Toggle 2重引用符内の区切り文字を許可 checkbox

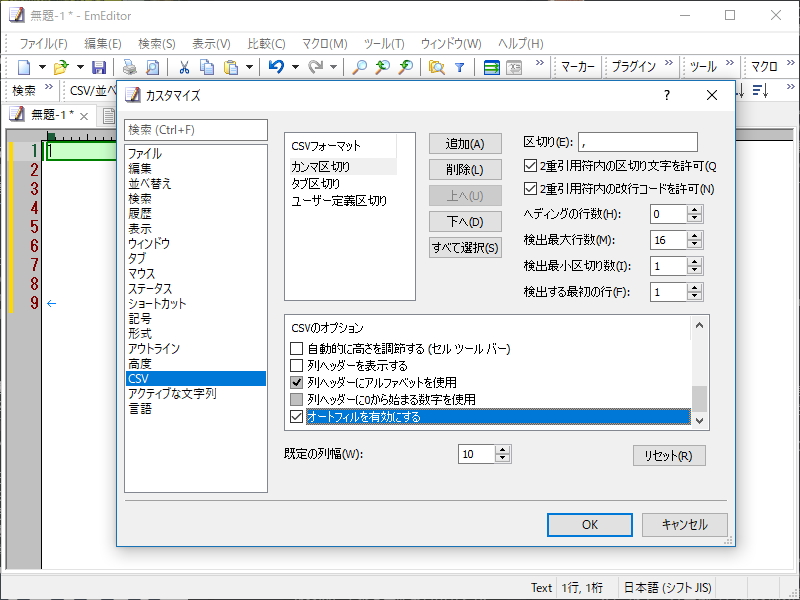point(530,165)
